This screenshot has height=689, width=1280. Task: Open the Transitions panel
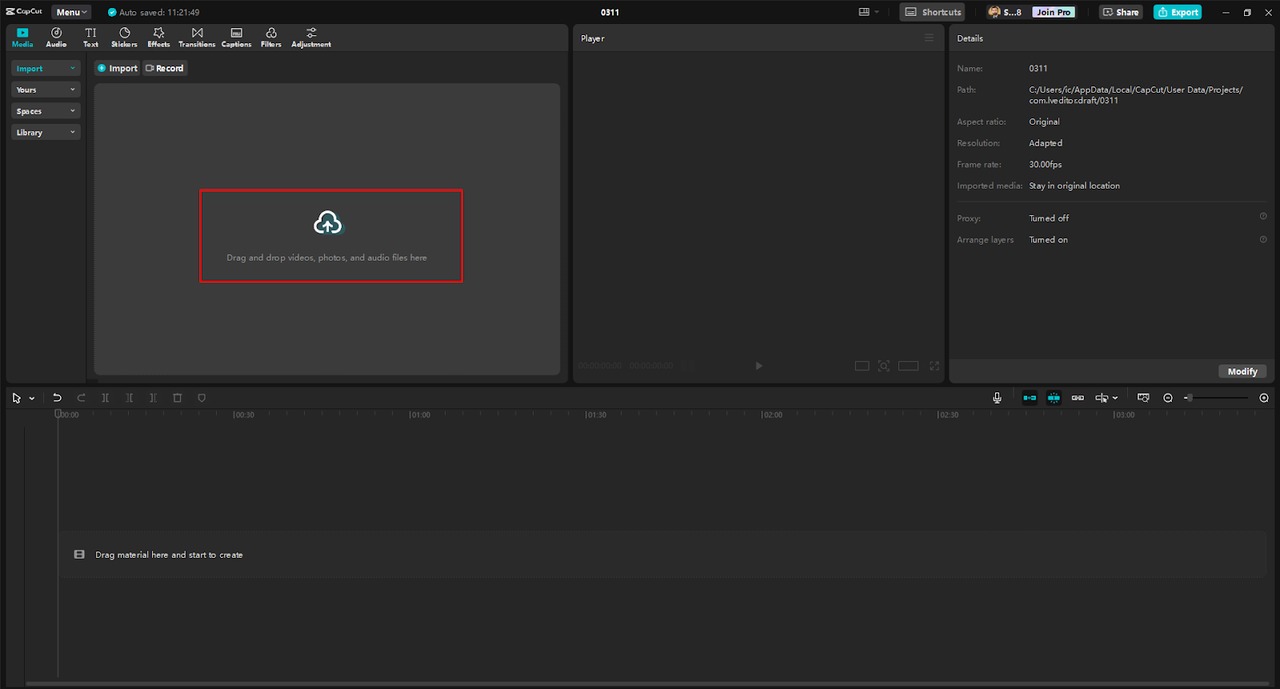pyautogui.click(x=197, y=38)
